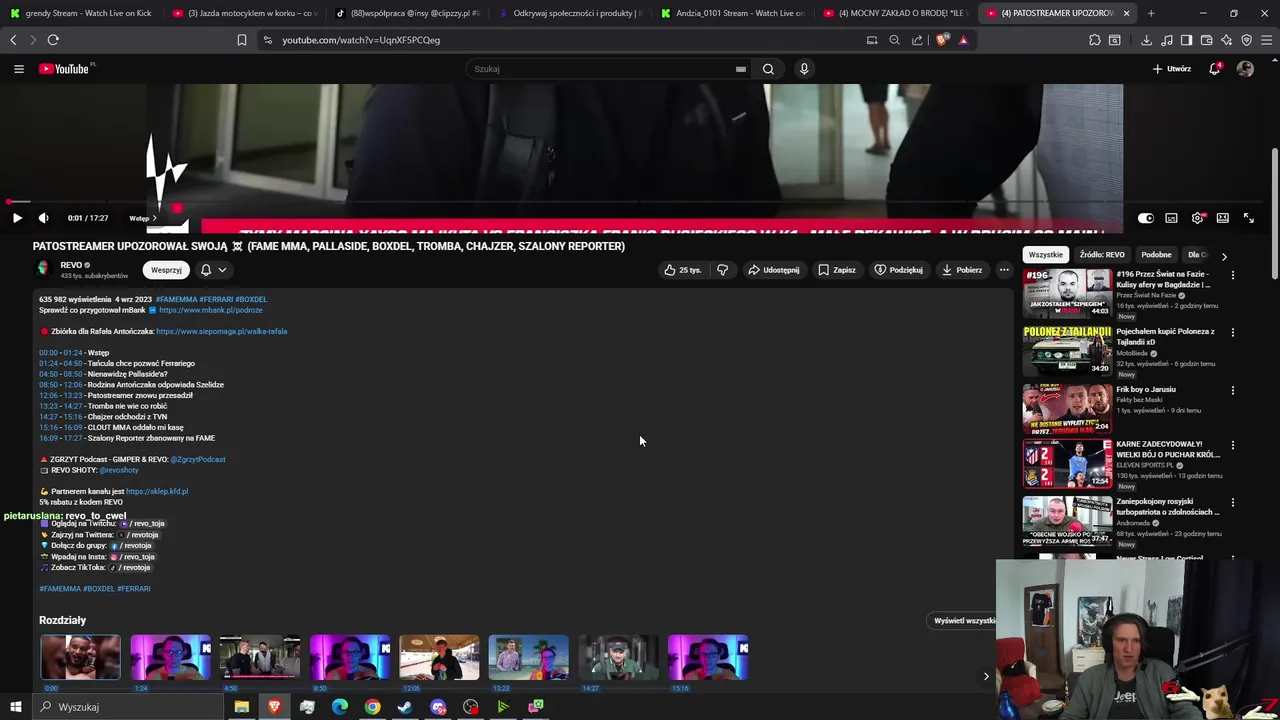The height and width of the screenshot is (720, 1280).
Task: Mute the video volume
Action: point(43,218)
